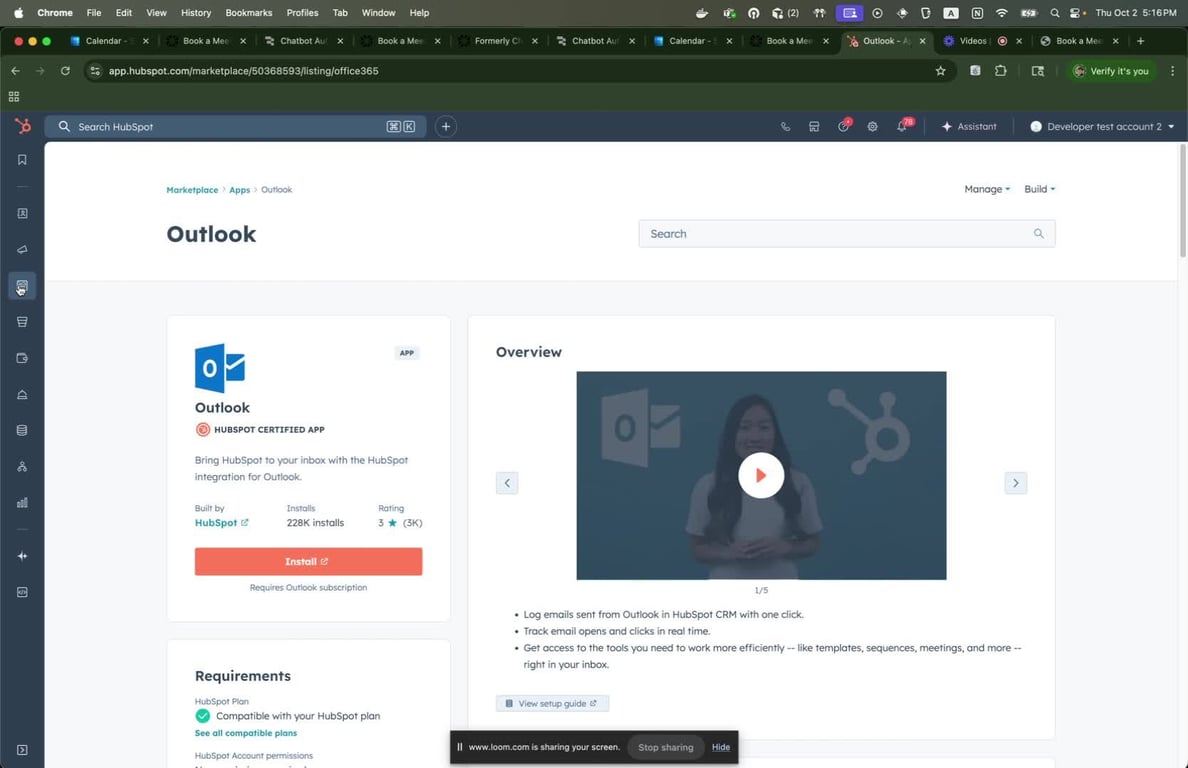The width and height of the screenshot is (1188, 768).
Task: Open the Chrome three-dot menu
Action: coord(1172,70)
